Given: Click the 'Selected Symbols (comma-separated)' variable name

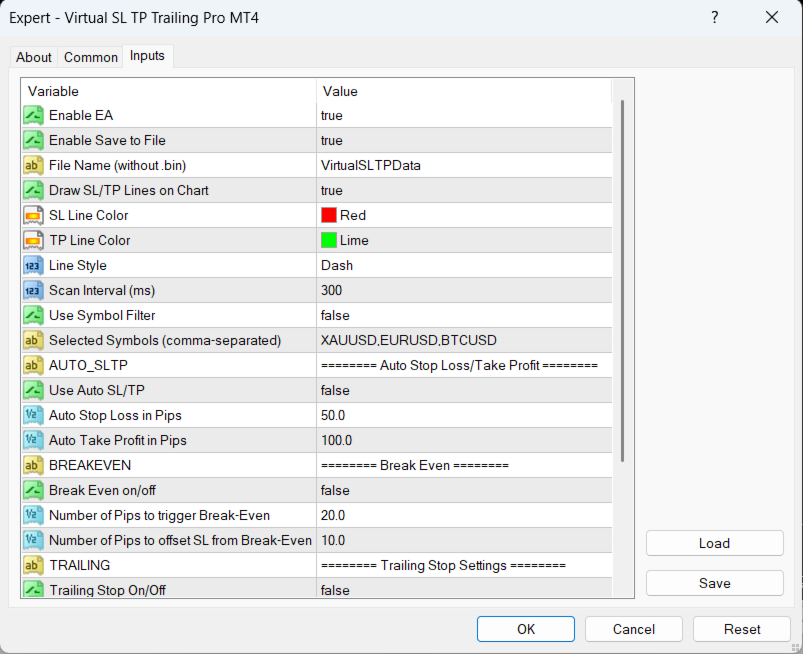Looking at the screenshot, I should (165, 341).
